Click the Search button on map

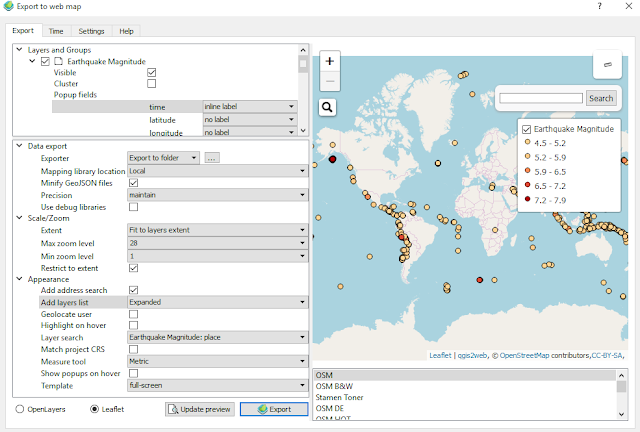click(601, 98)
